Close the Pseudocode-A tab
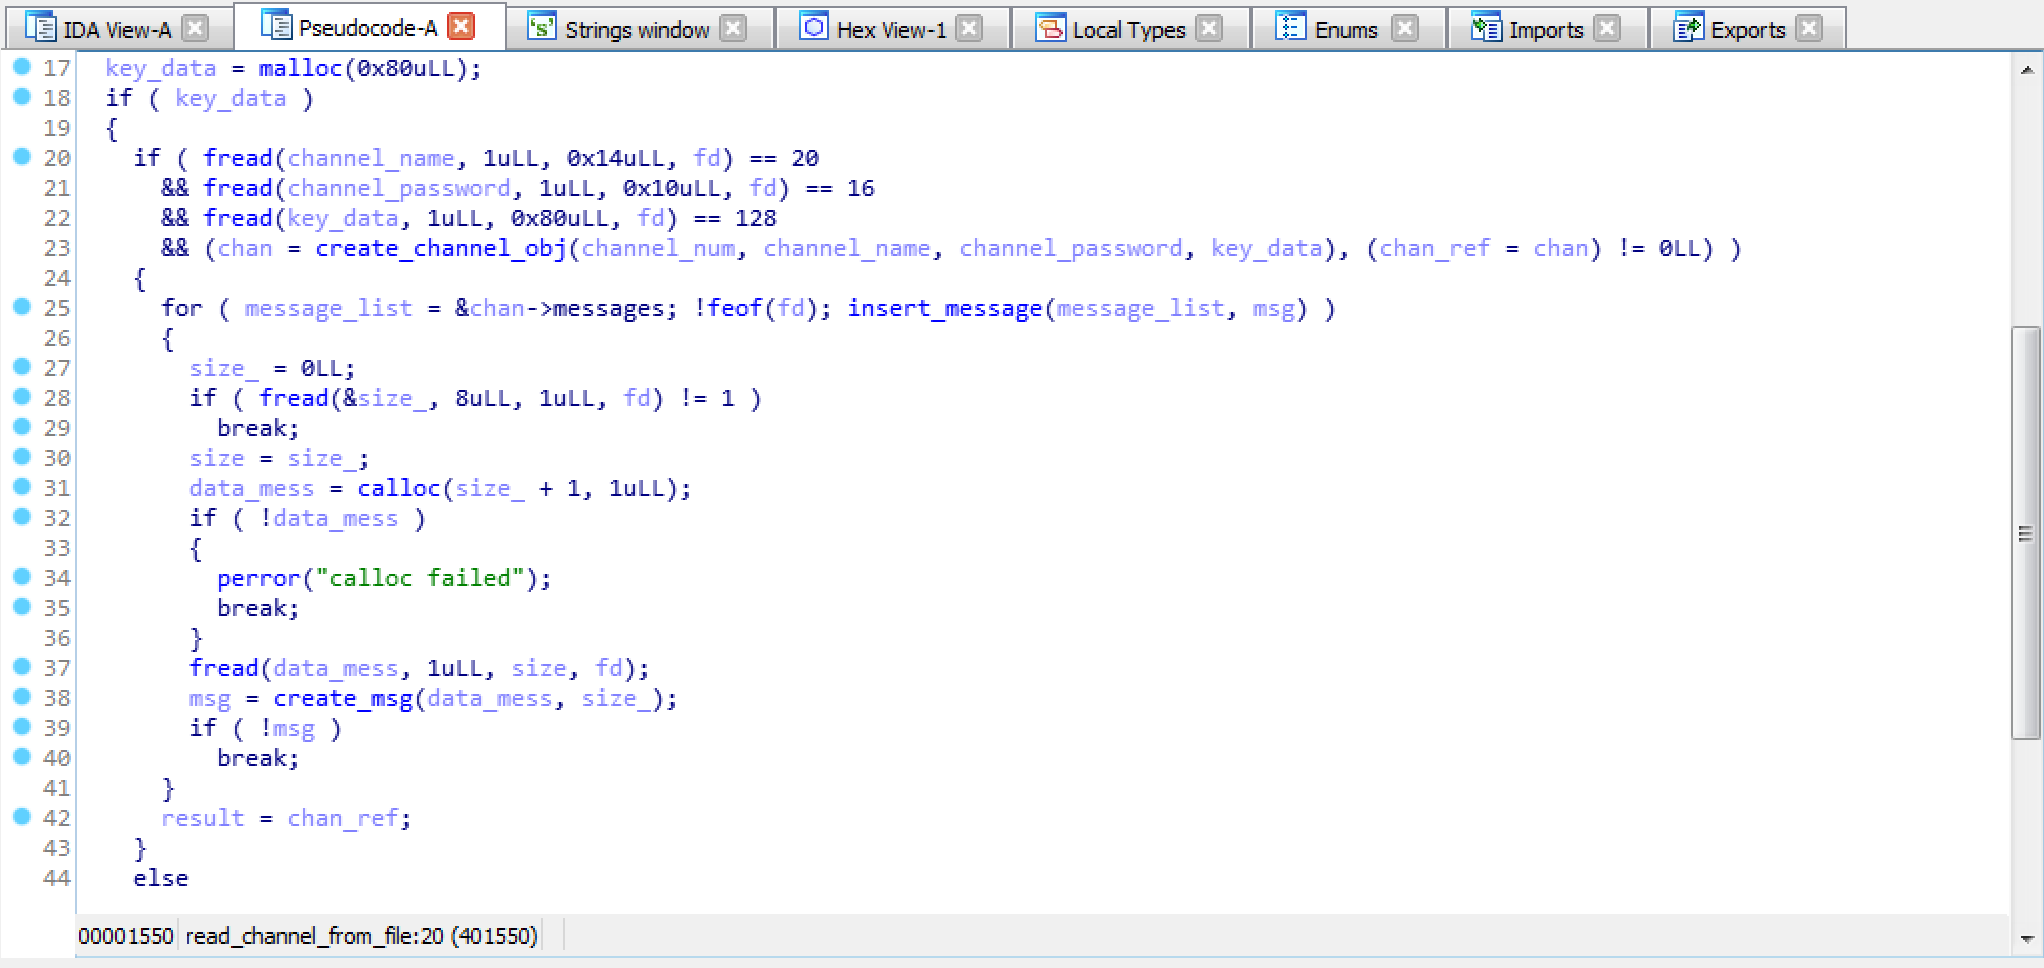The image size is (2044, 968). (461, 26)
